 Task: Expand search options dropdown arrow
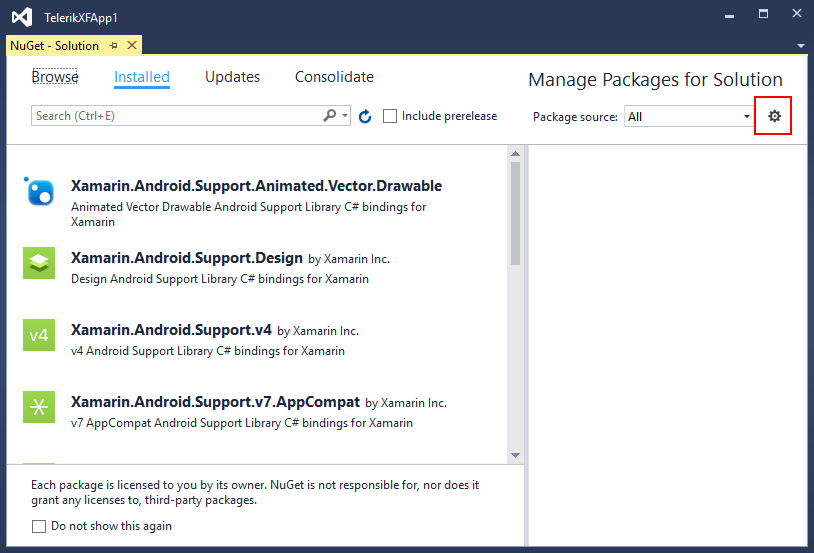(345, 115)
